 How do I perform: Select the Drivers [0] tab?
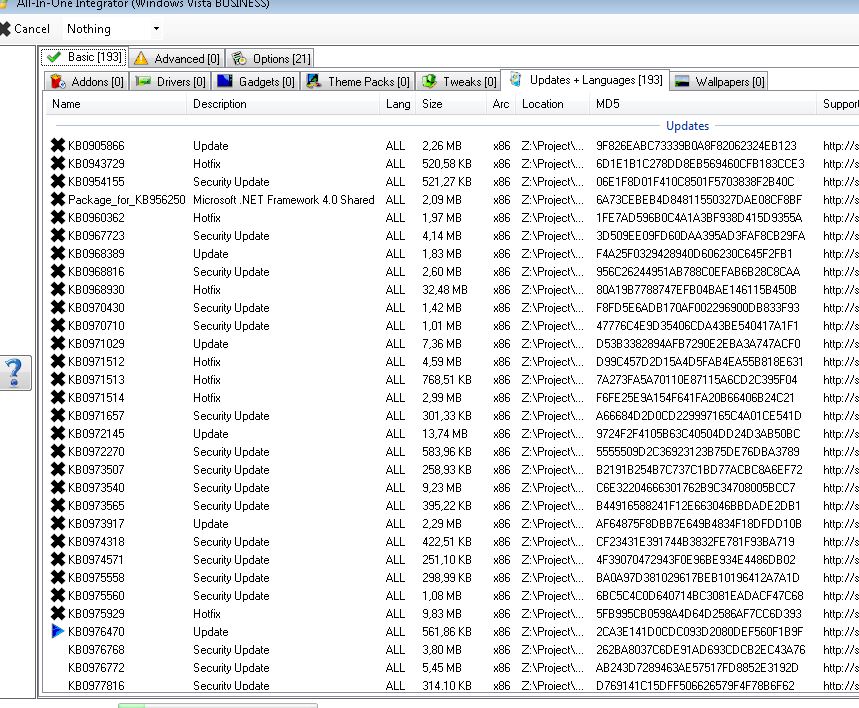pyautogui.click(x=170, y=82)
